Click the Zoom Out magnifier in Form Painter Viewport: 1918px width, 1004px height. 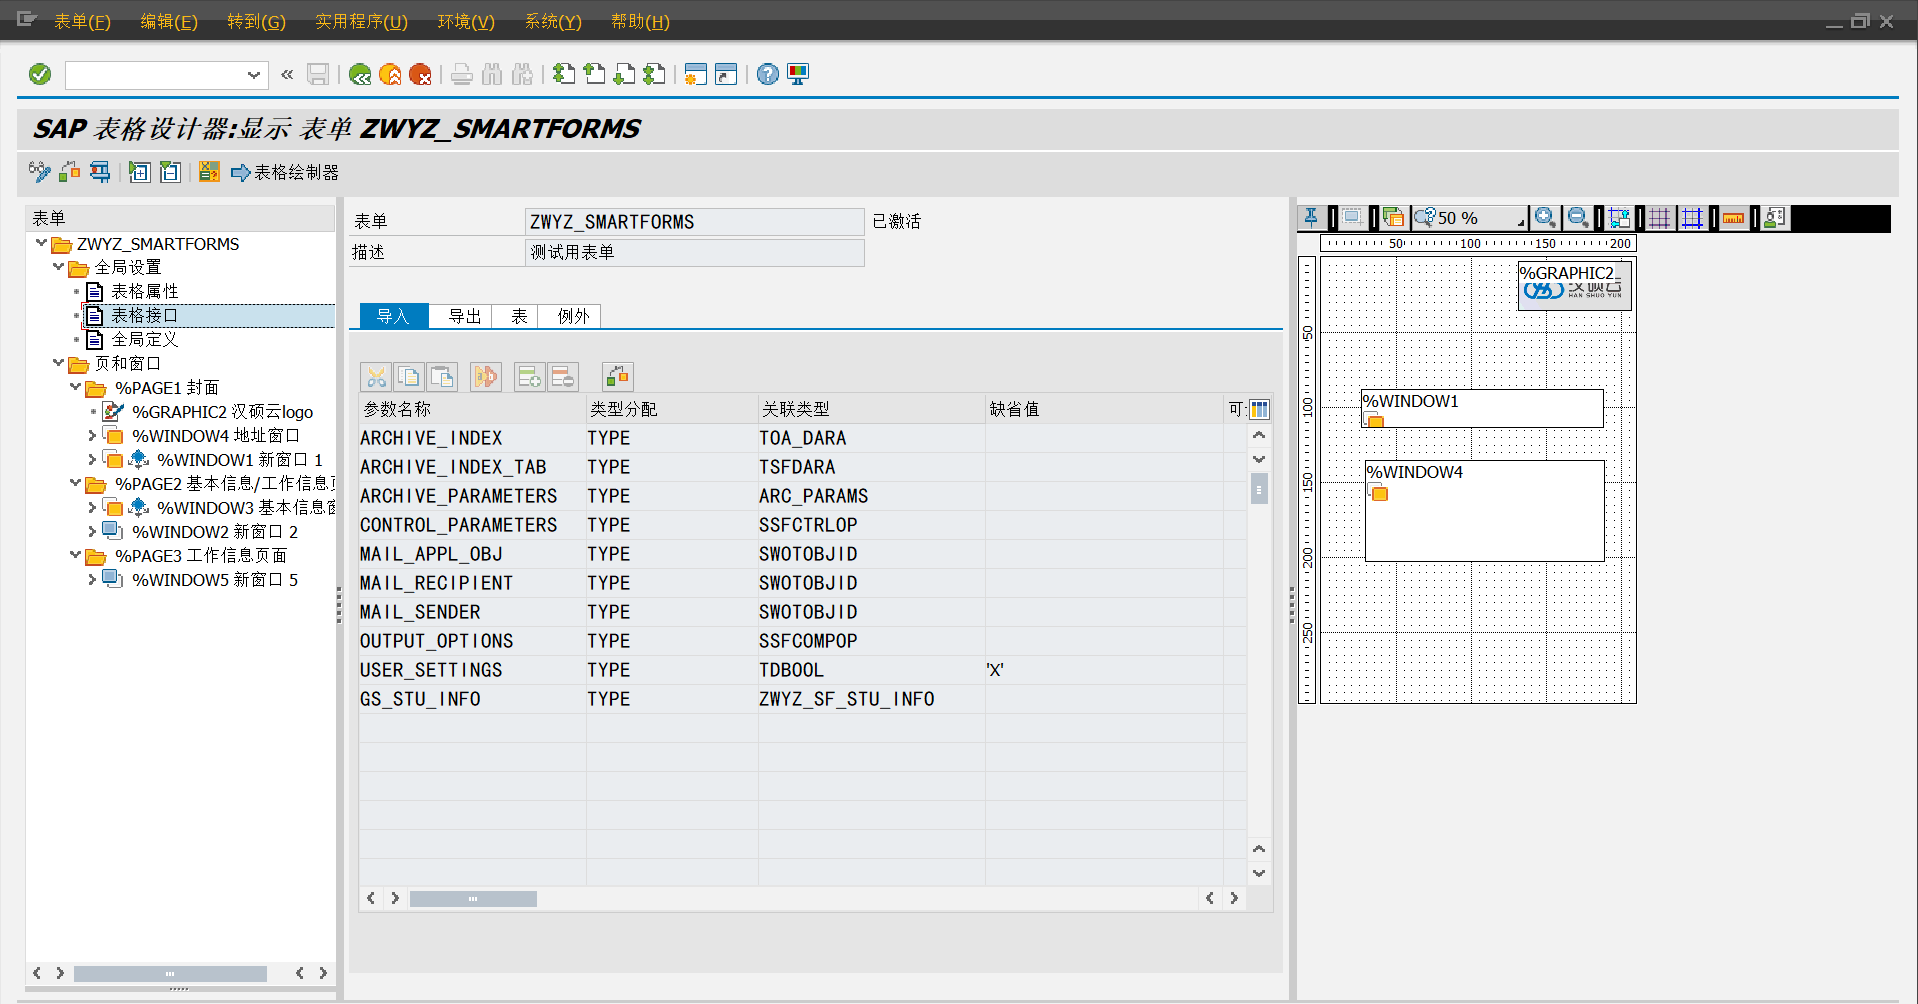coord(1578,218)
